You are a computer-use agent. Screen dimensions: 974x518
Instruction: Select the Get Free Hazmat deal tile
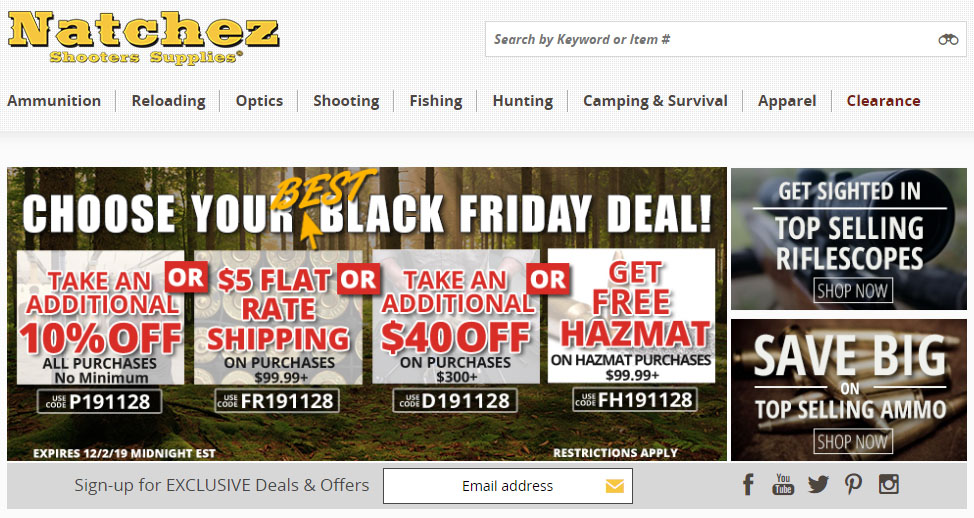631,316
